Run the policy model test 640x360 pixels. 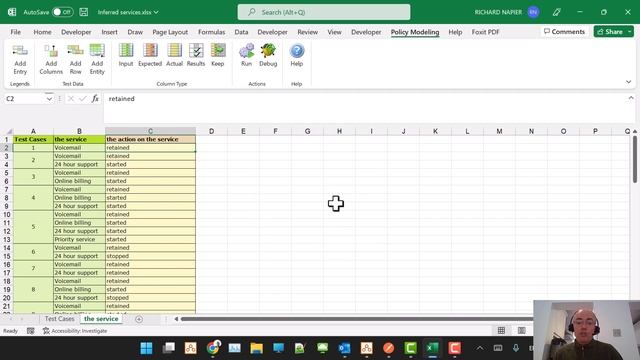pyautogui.click(x=247, y=55)
